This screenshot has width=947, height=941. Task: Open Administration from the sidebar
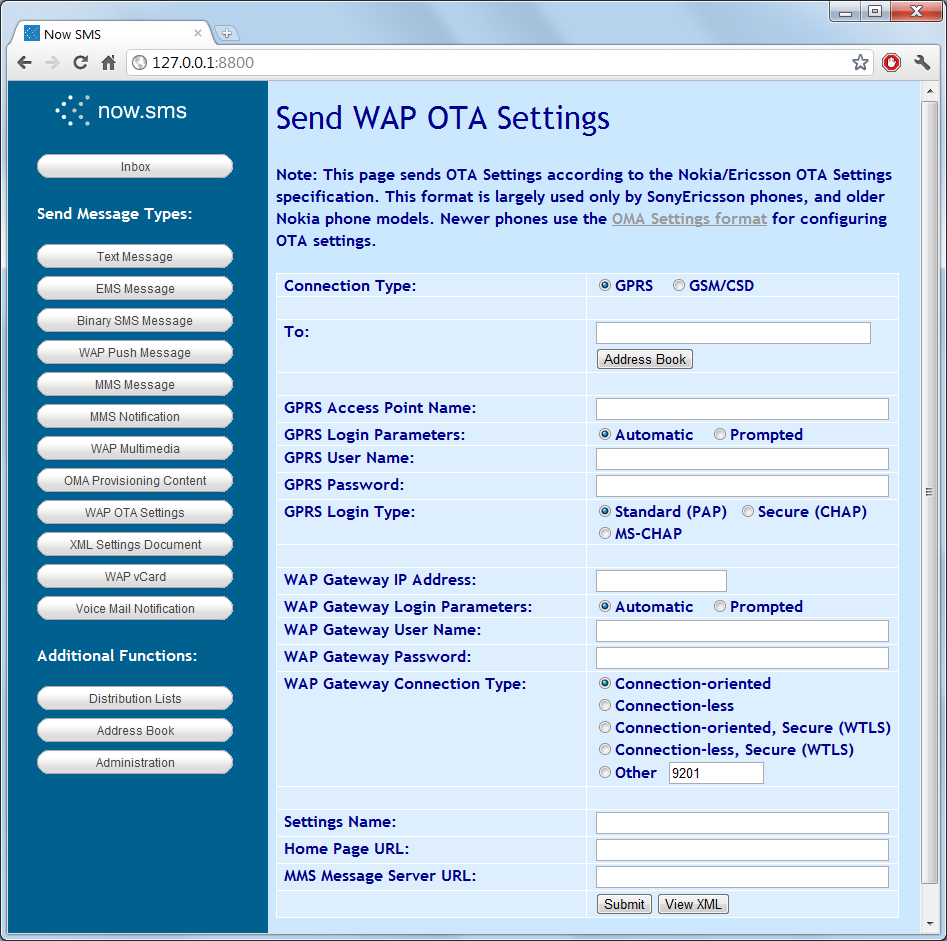[x=135, y=763]
